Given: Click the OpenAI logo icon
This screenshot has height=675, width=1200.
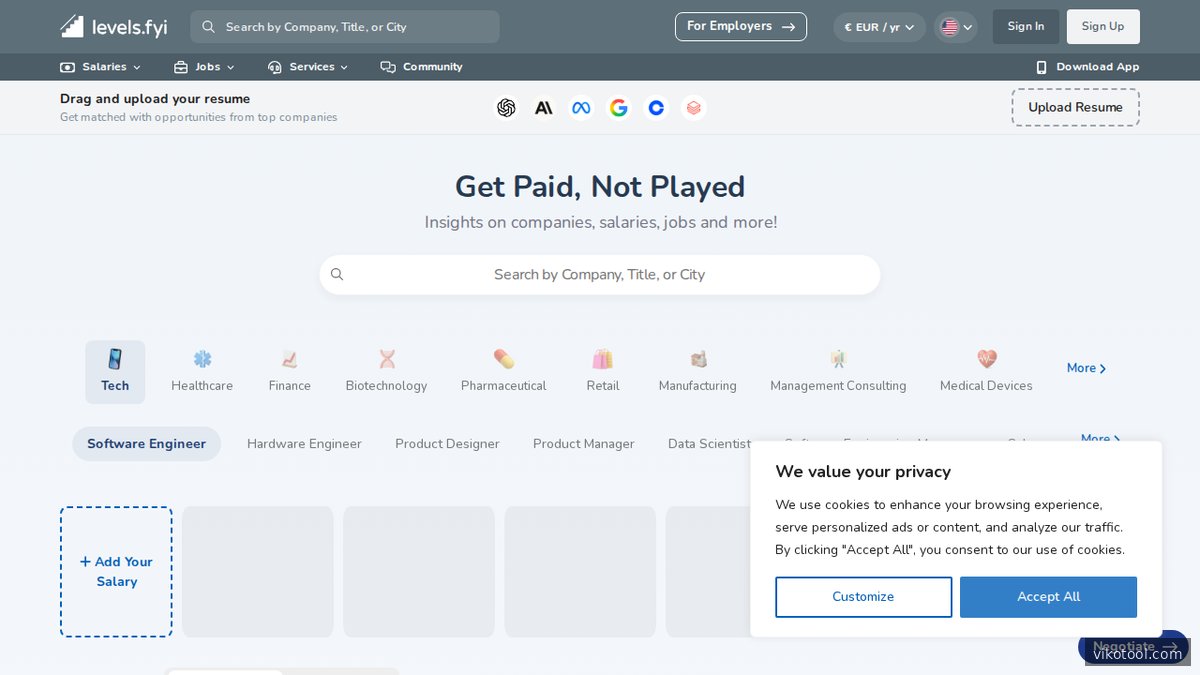Looking at the screenshot, I should (506, 107).
